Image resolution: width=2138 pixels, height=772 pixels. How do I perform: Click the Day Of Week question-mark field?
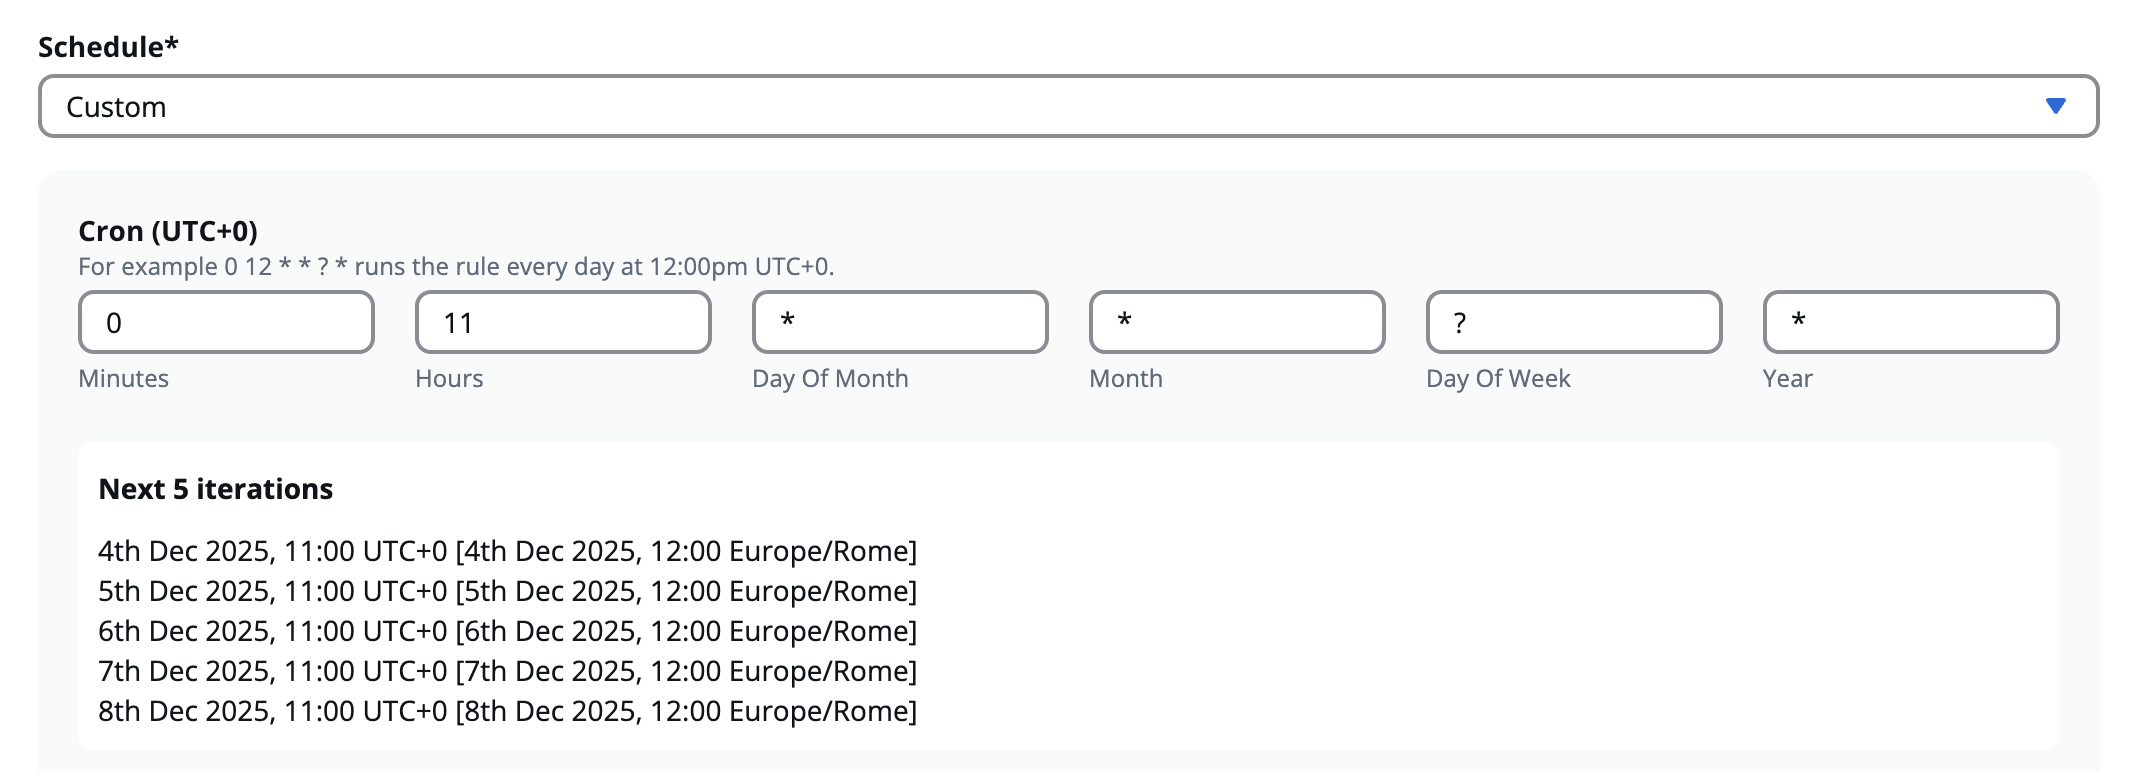point(1574,322)
